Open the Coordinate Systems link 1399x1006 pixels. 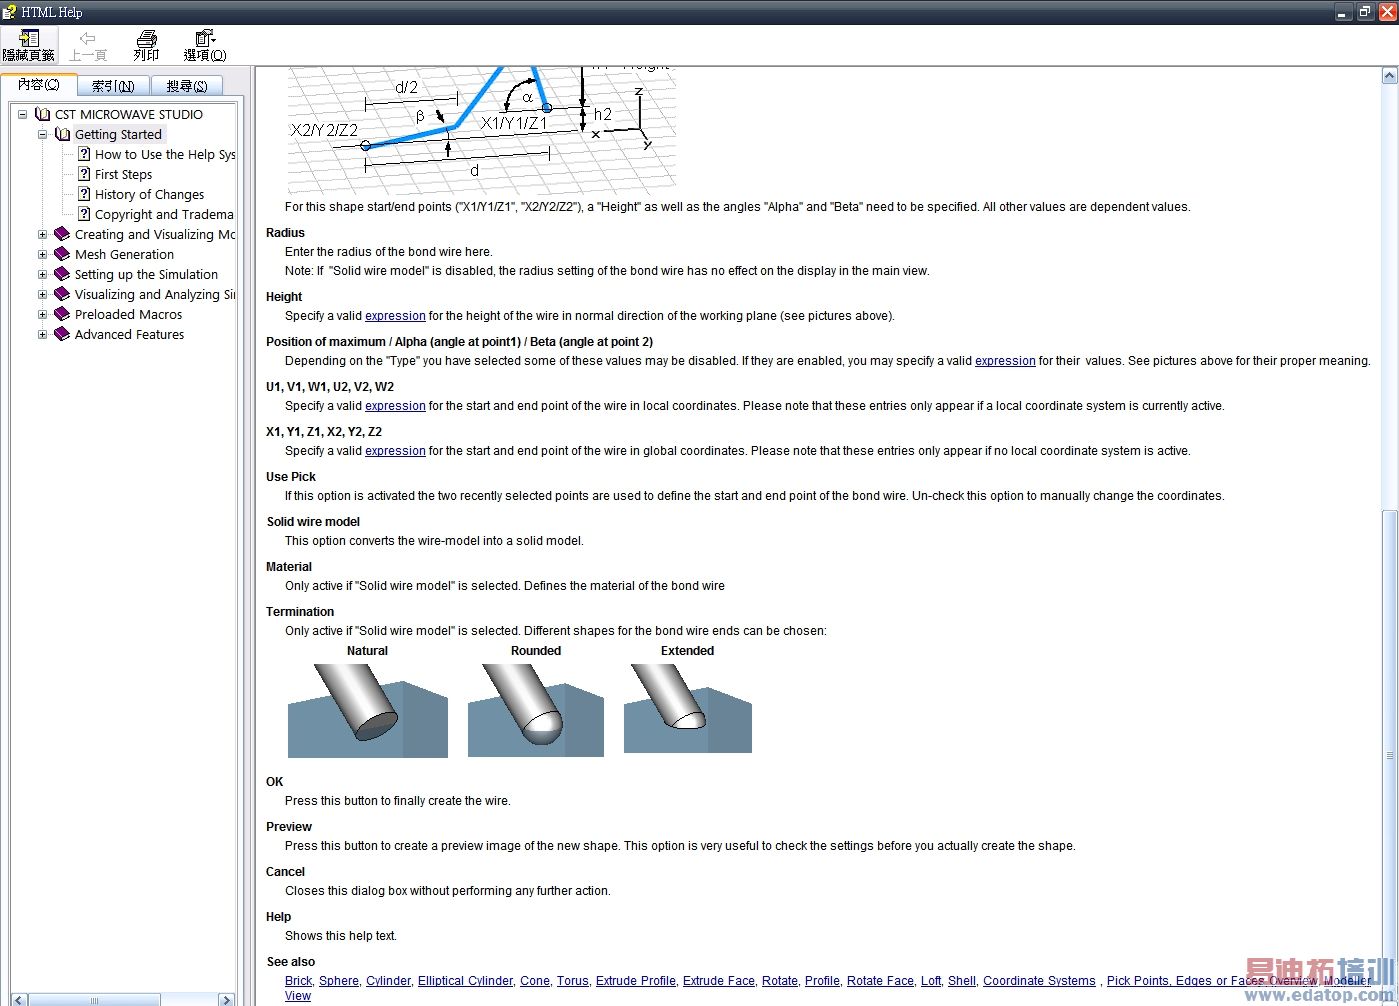(x=1039, y=981)
